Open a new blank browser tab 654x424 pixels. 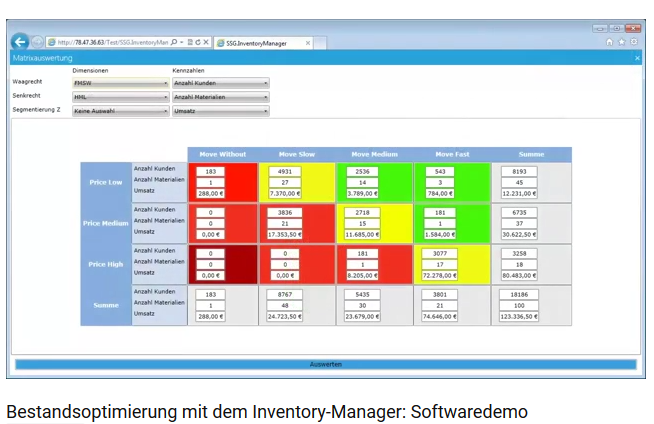coord(320,43)
